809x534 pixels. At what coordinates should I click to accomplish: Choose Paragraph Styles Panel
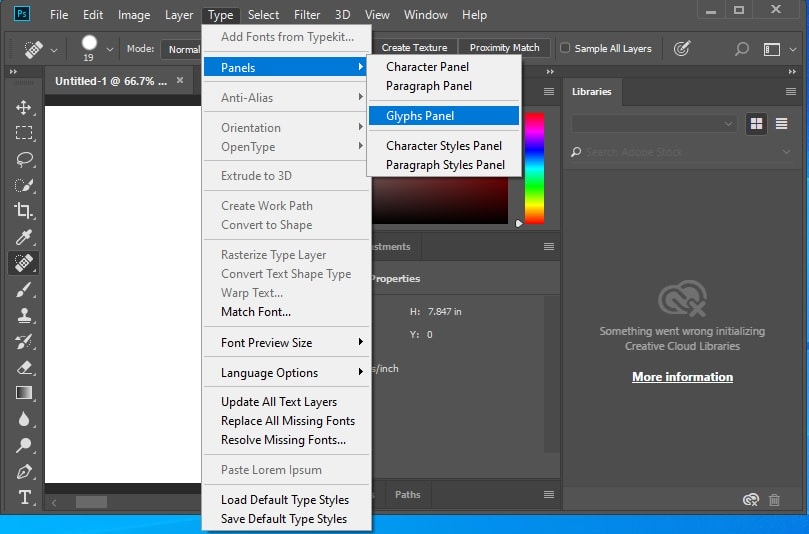tap(444, 165)
